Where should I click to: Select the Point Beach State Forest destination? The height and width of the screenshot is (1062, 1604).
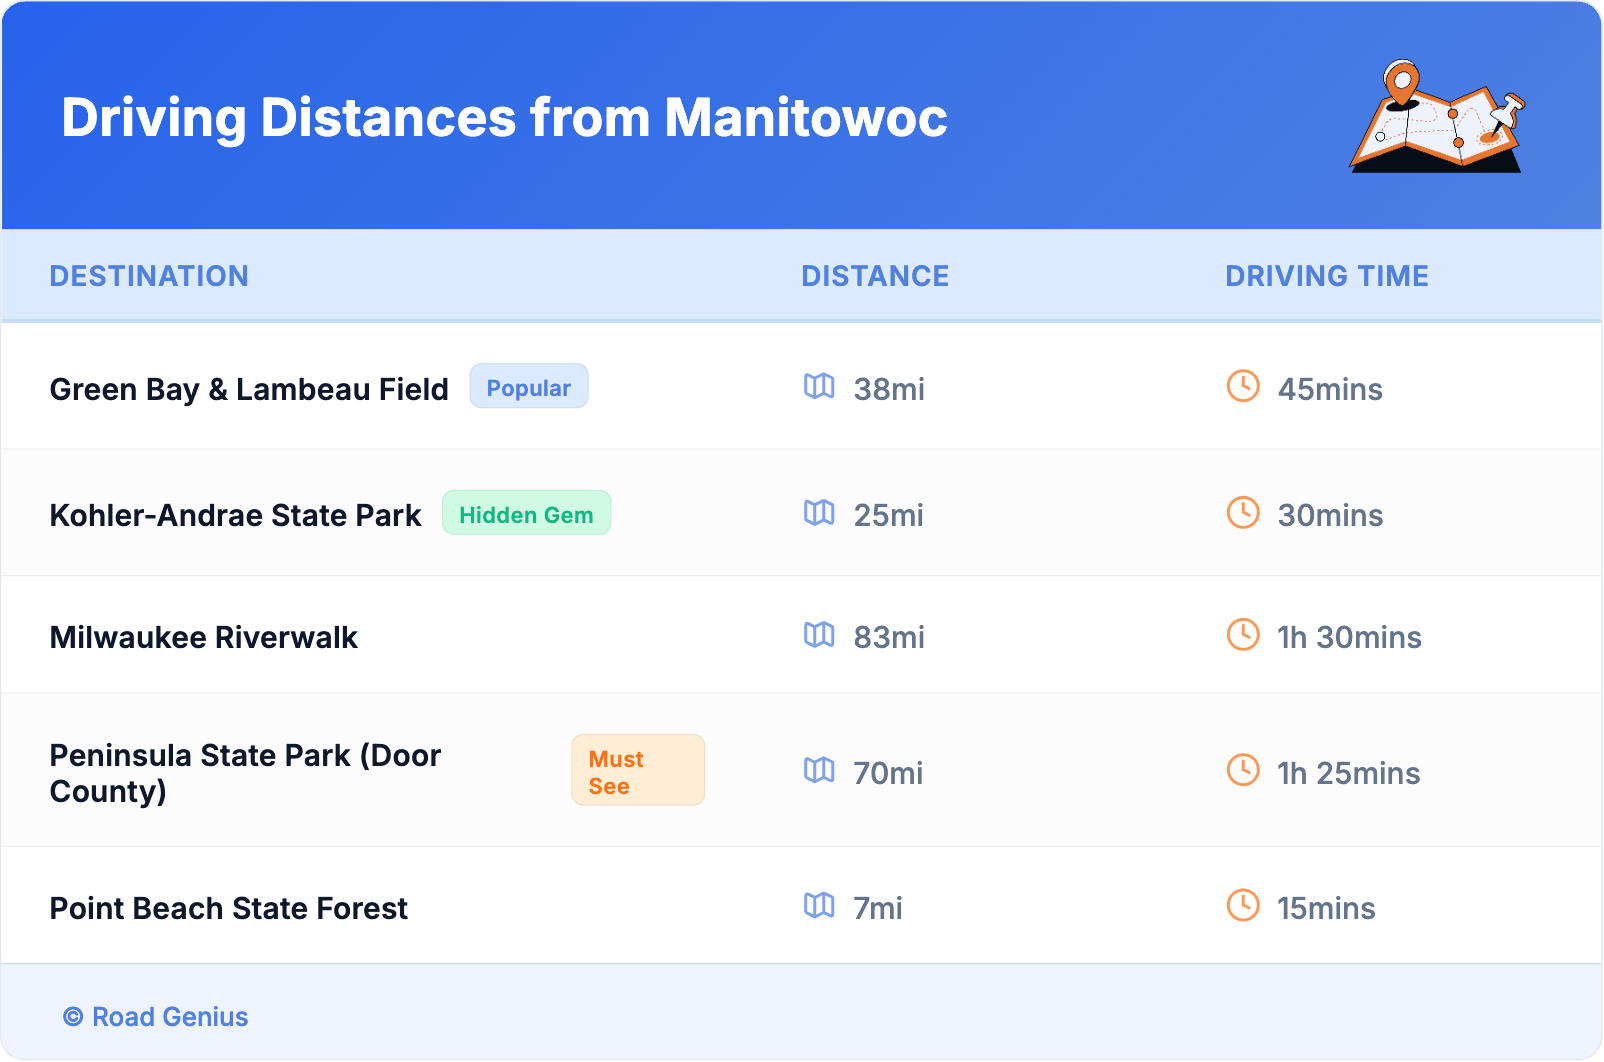pos(229,908)
